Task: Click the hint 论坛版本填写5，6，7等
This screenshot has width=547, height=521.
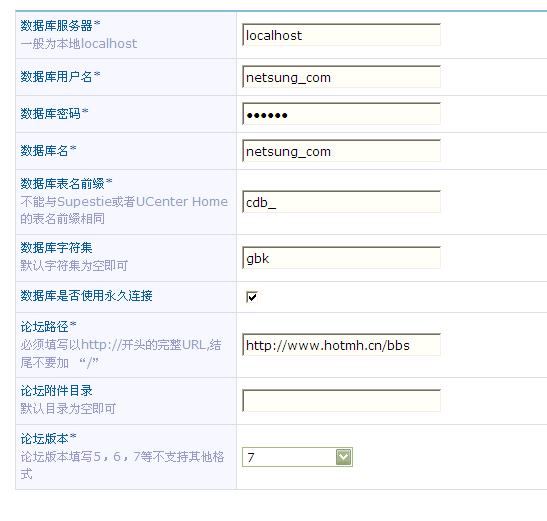Action: [x=122, y=465]
